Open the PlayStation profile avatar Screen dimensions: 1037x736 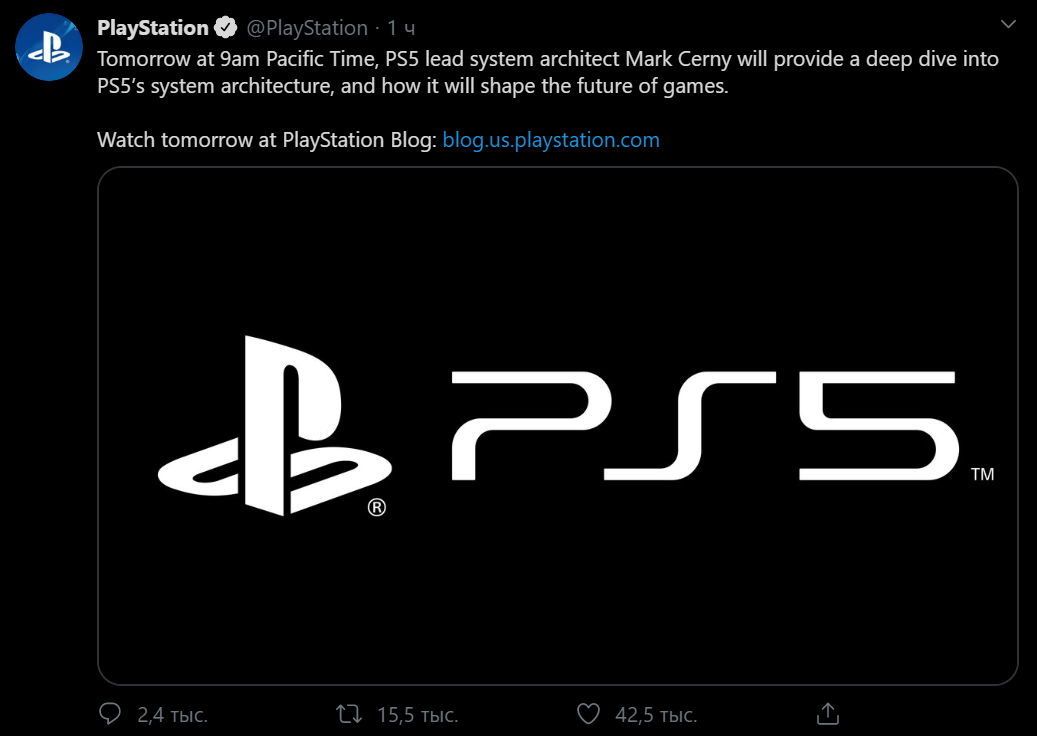pos(48,47)
